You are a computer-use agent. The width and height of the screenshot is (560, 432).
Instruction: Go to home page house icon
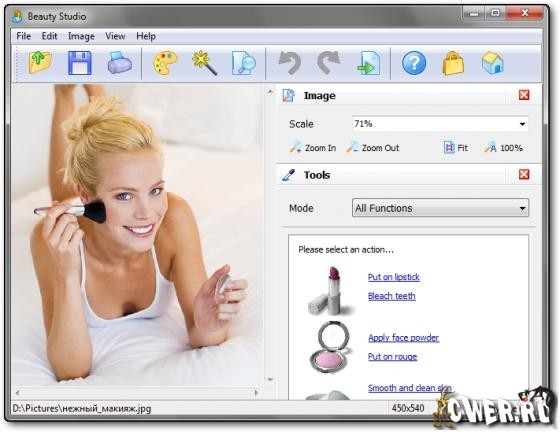pos(492,63)
